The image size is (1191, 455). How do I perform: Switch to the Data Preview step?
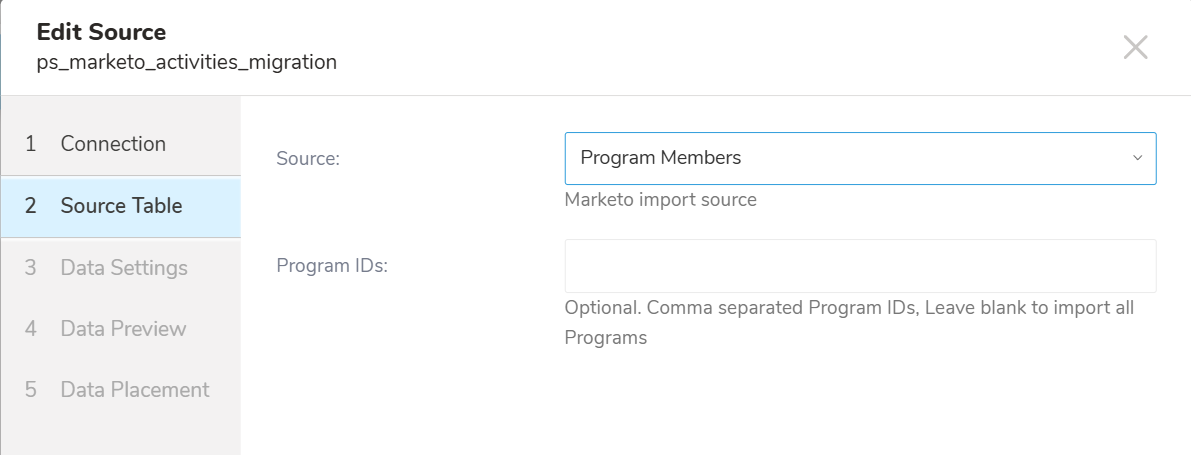tap(123, 329)
